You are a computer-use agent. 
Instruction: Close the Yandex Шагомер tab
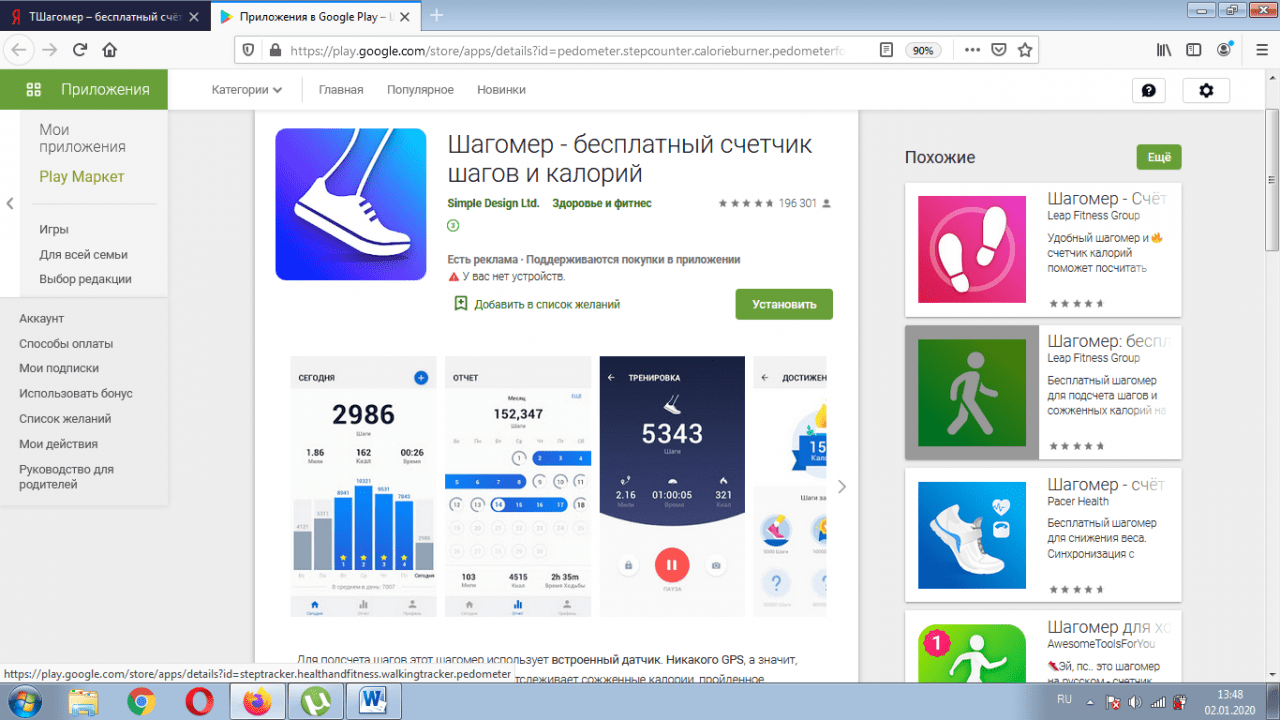click(x=193, y=16)
